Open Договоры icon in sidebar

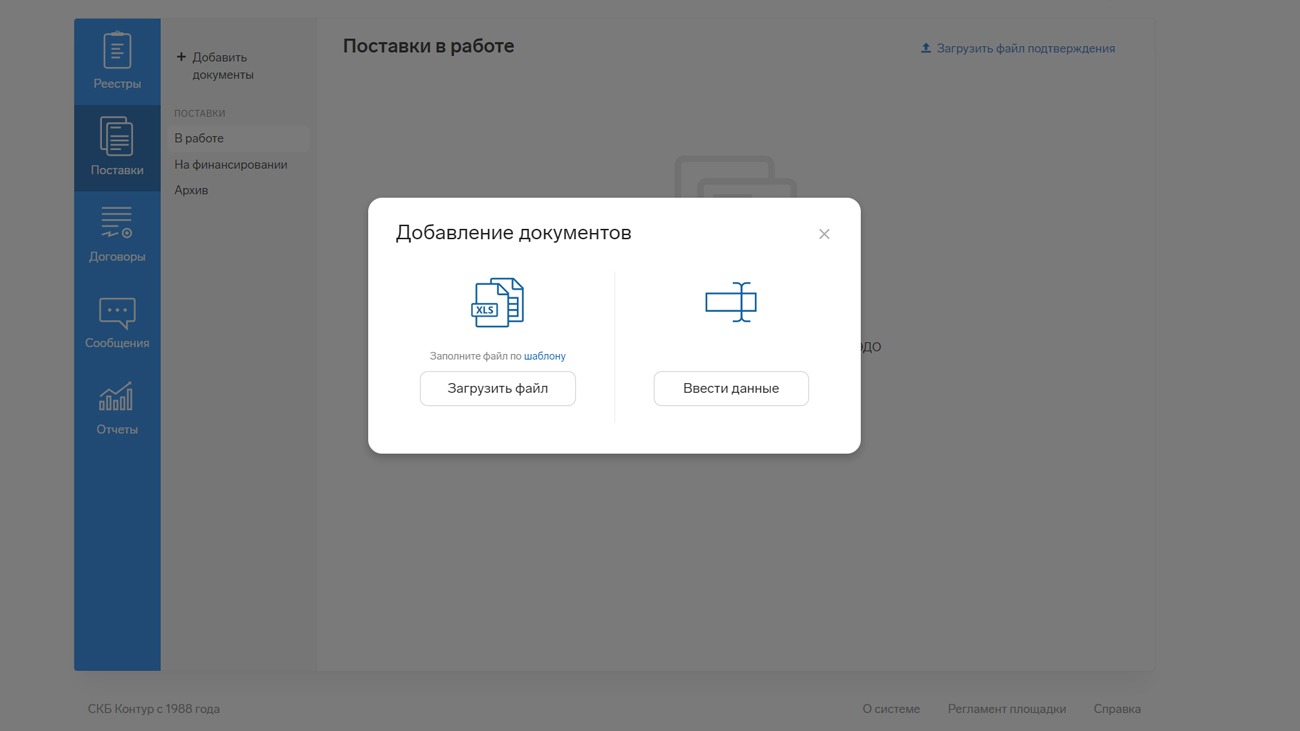pos(117,222)
